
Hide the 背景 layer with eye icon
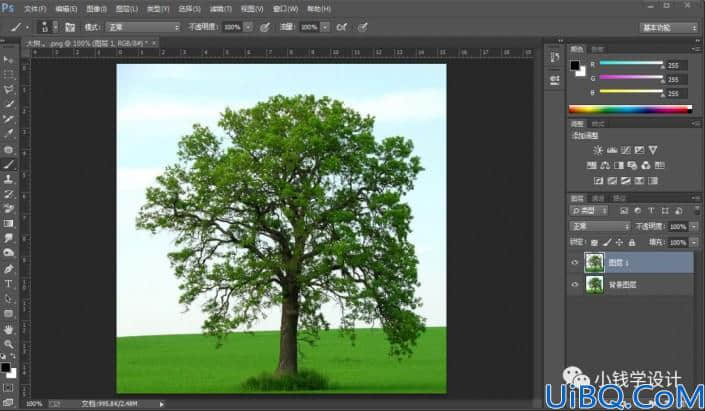(x=575, y=284)
